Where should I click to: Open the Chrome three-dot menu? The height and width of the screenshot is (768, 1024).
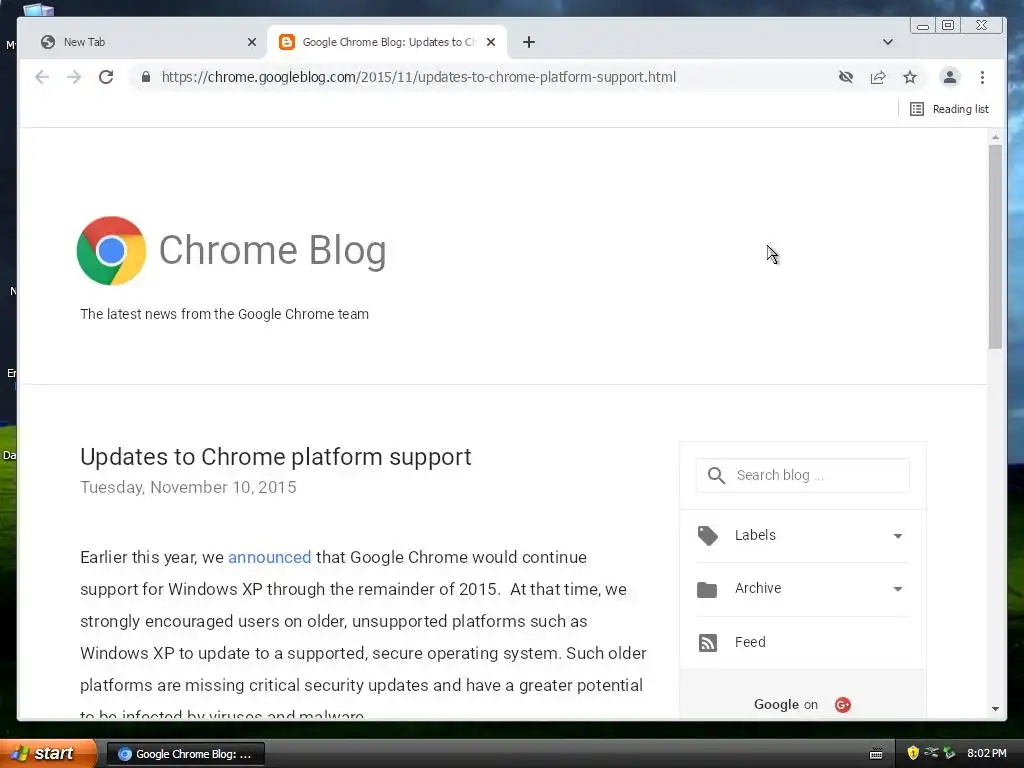pyautogui.click(x=982, y=77)
